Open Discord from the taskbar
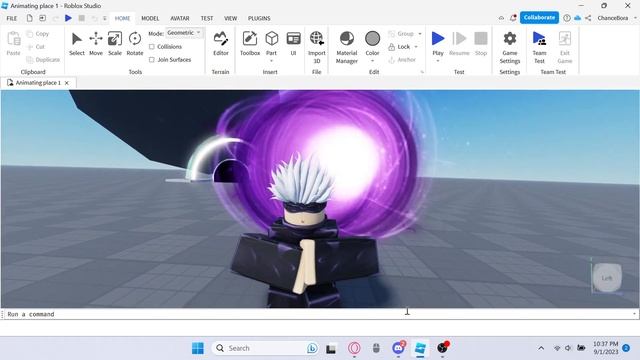This screenshot has height=360, width=640. click(398, 348)
